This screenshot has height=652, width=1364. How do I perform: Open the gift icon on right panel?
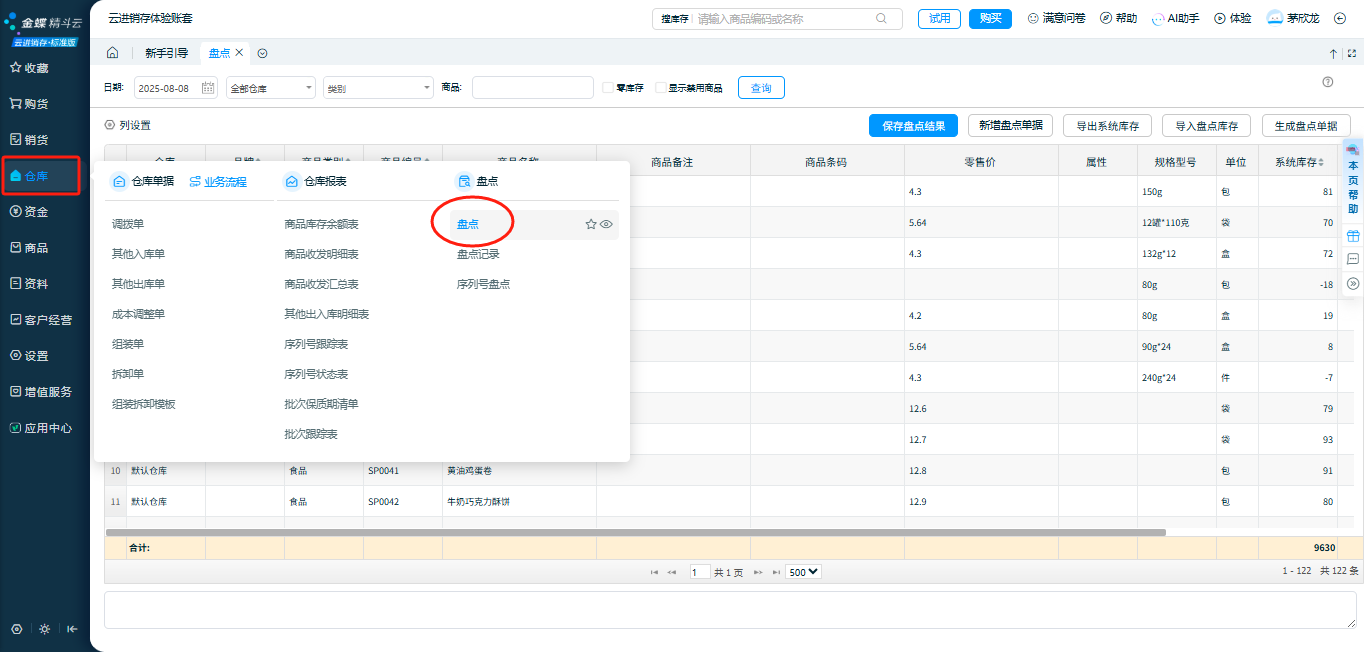(1353, 236)
